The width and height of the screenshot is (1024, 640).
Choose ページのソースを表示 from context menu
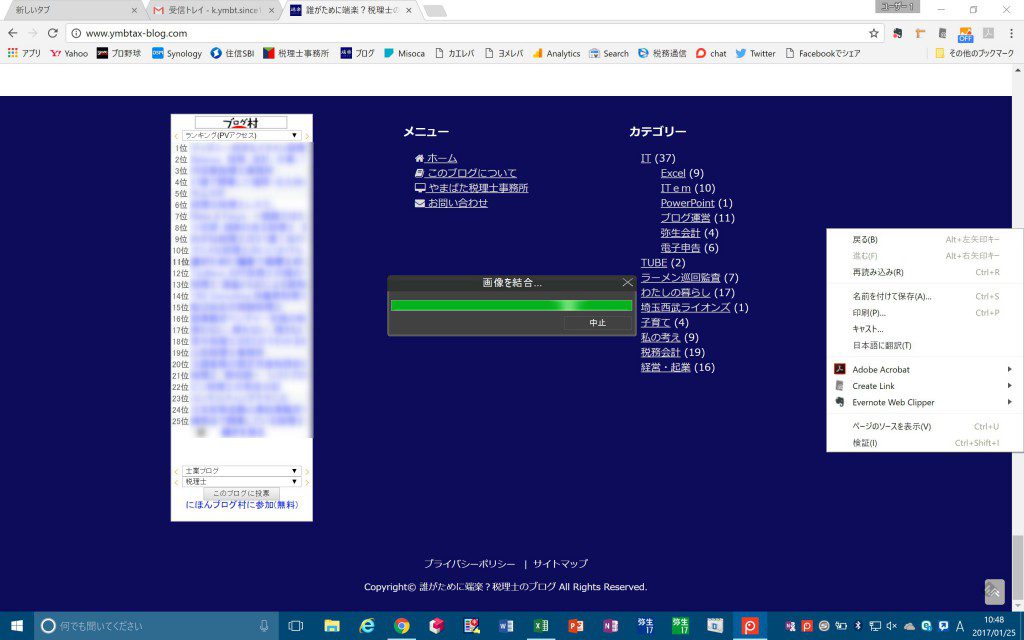tap(891, 426)
